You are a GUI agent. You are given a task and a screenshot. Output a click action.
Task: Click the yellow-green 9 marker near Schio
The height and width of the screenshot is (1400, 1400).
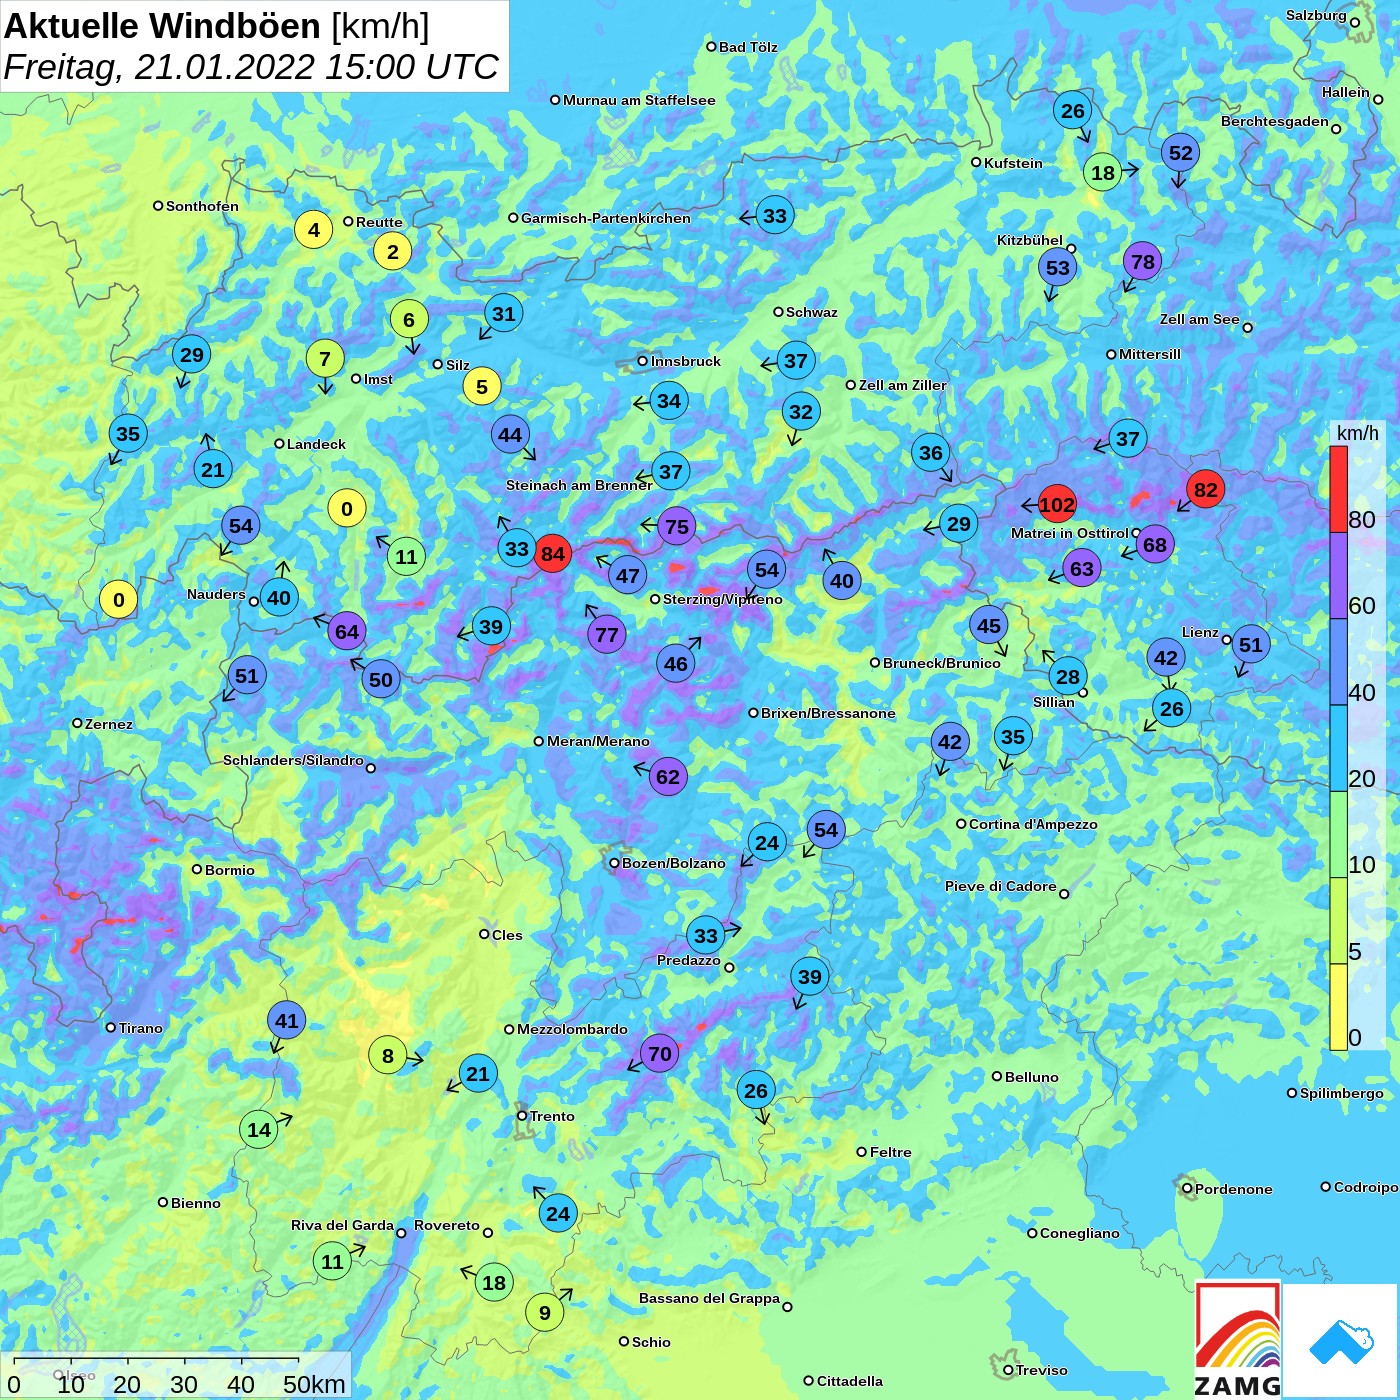pyautogui.click(x=545, y=1312)
